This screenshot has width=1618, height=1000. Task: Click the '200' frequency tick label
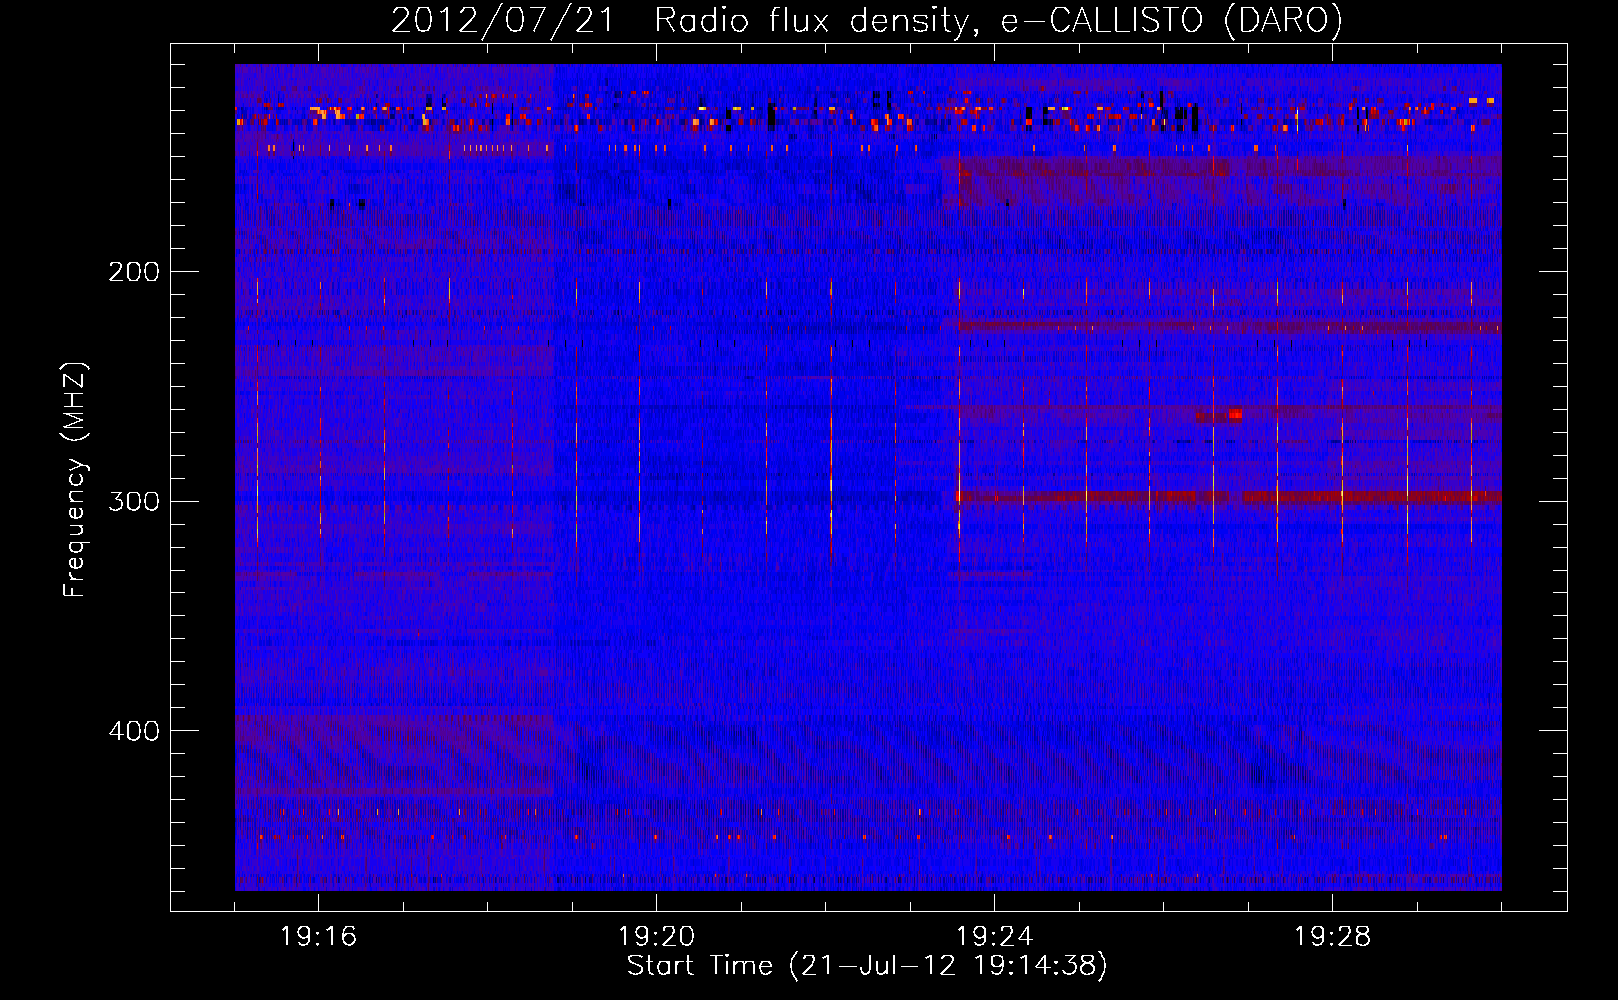click(134, 272)
